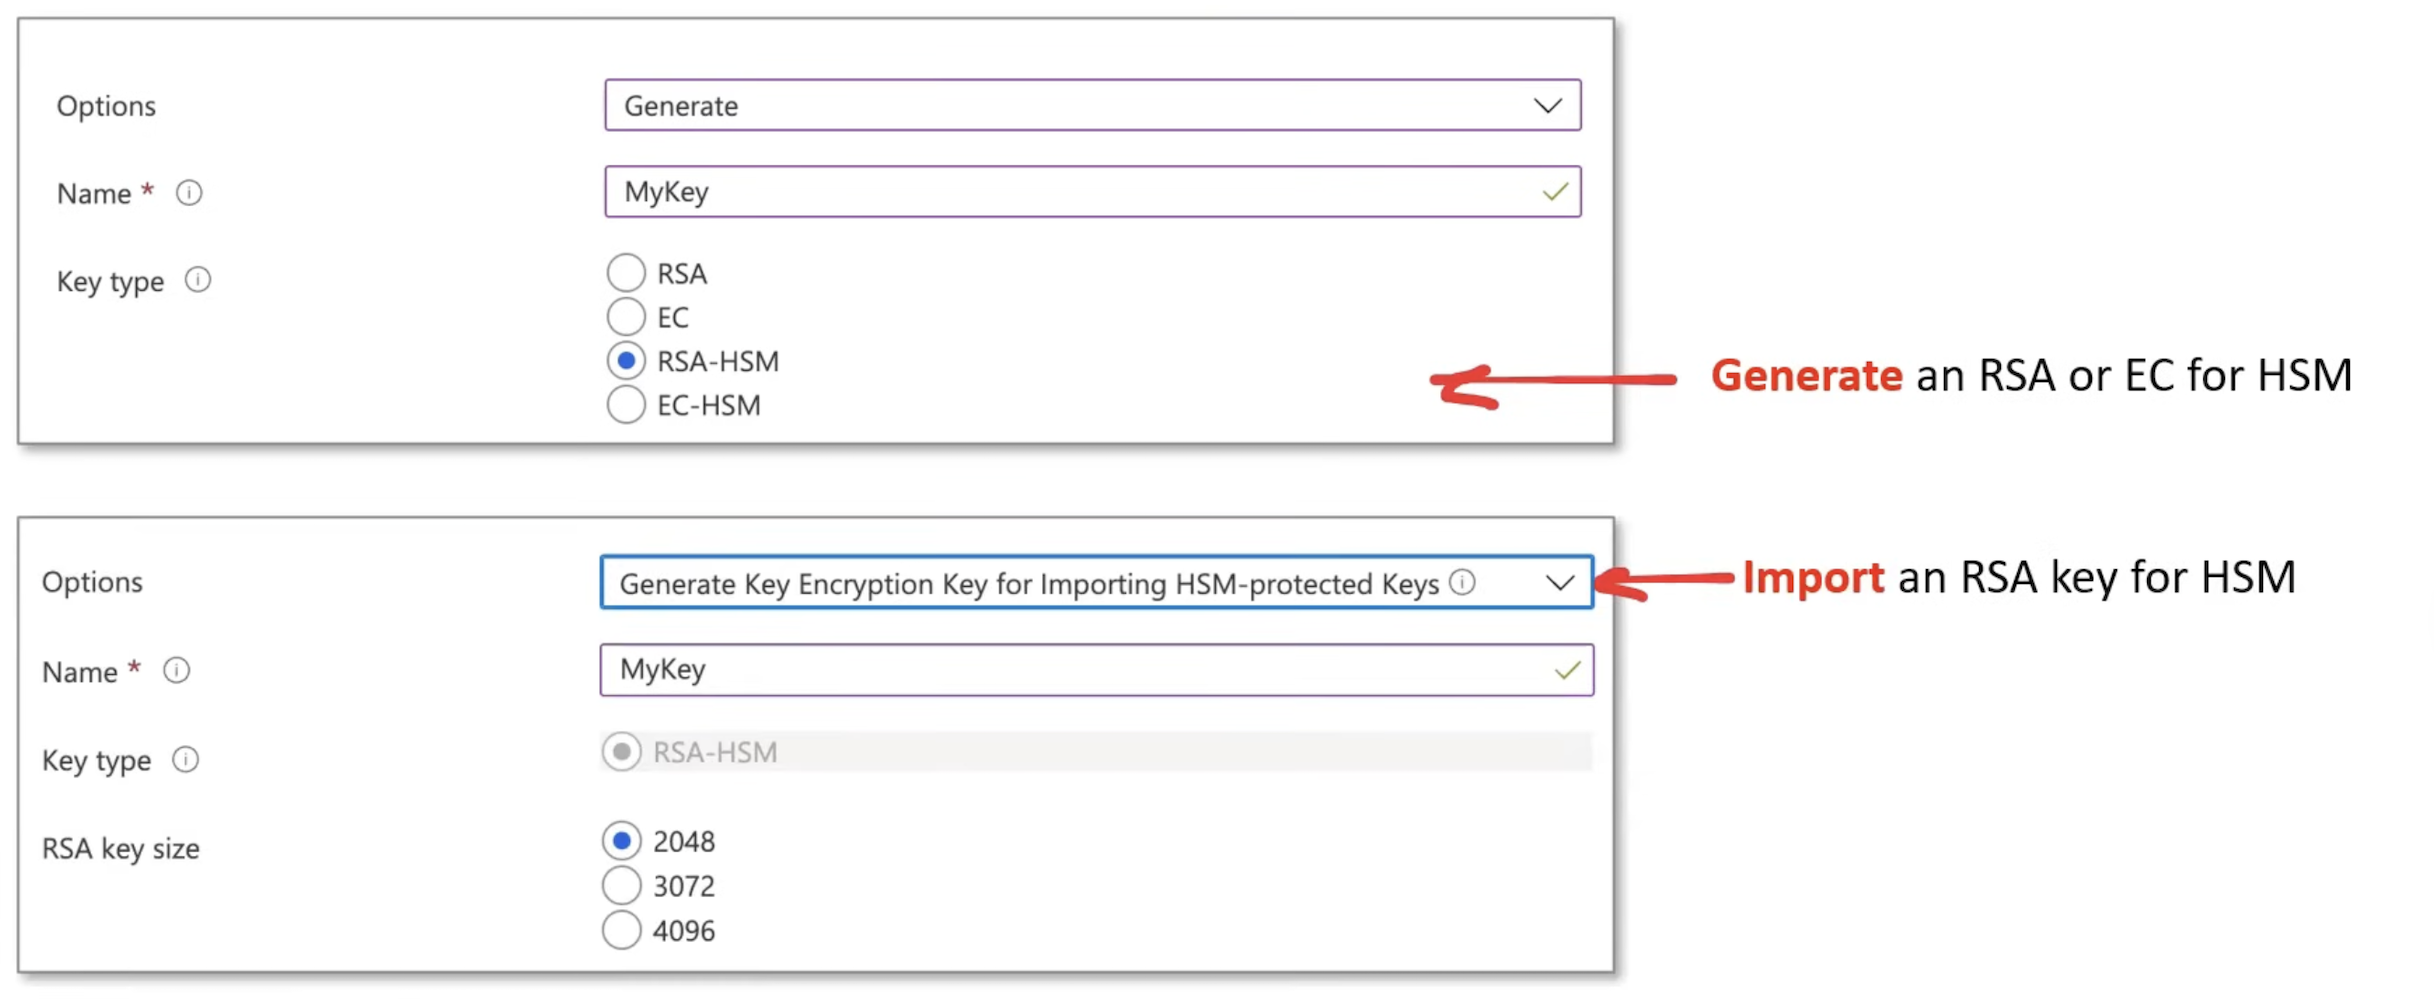Choose the enabled RSA-HSM key type radio button
Image resolution: width=2434 pixels, height=1000 pixels.
[x=626, y=361]
